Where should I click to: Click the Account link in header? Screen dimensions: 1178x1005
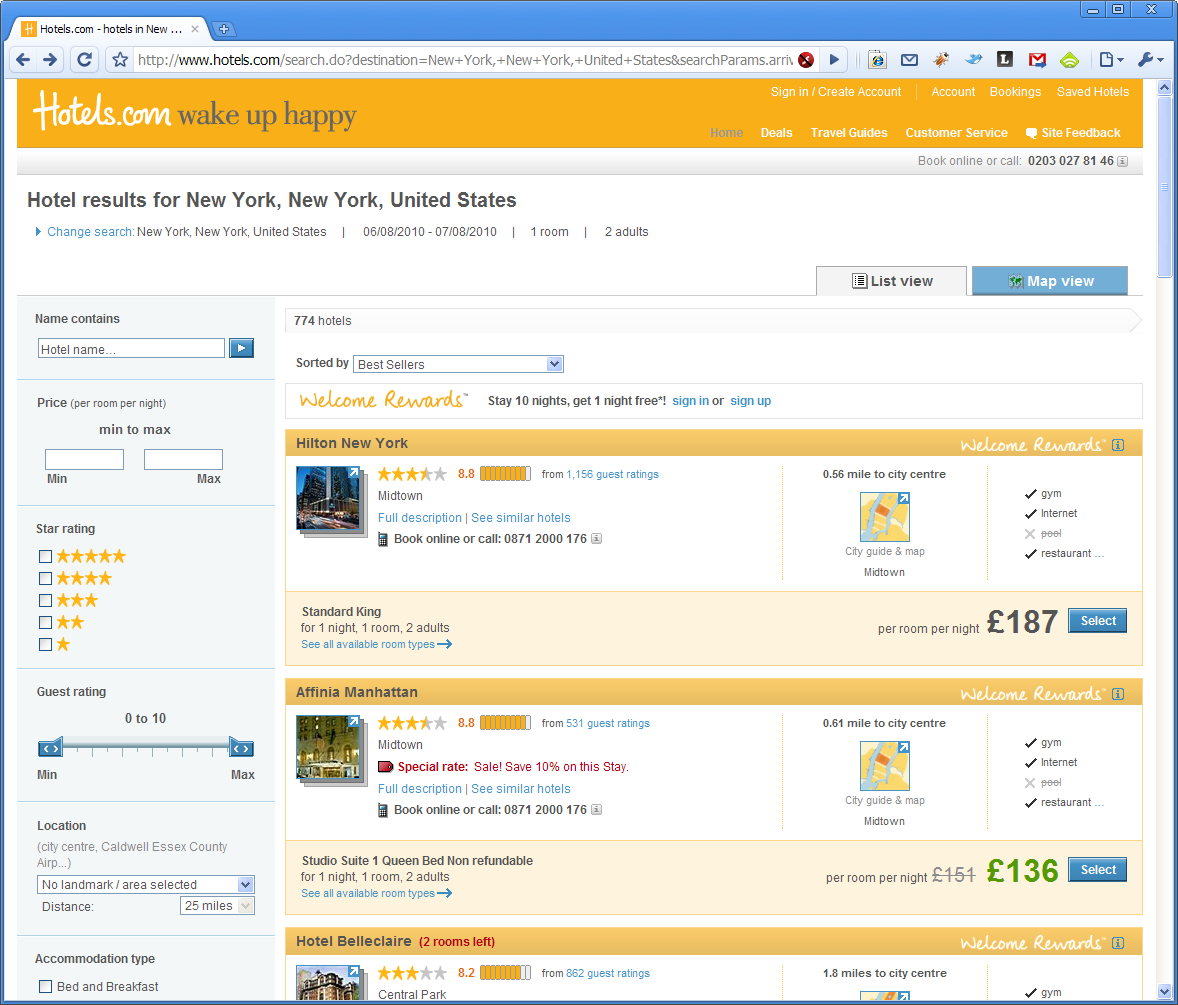pos(953,92)
